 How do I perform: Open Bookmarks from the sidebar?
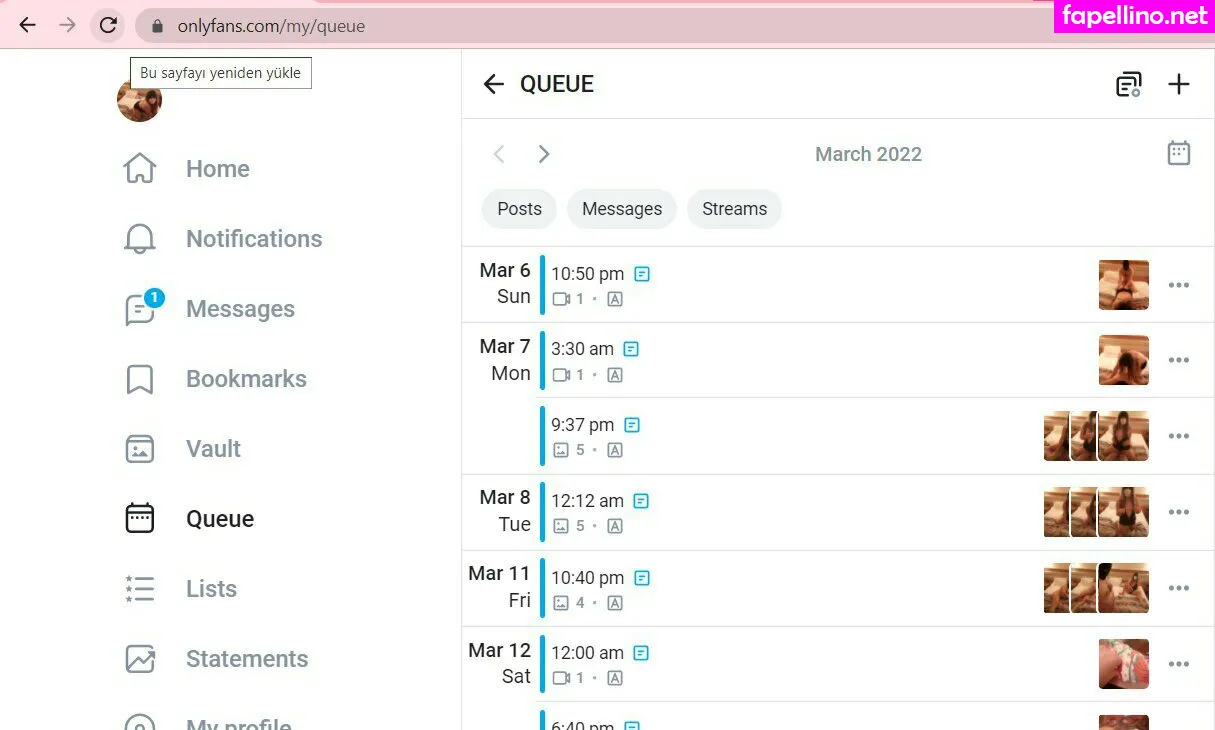point(215,379)
